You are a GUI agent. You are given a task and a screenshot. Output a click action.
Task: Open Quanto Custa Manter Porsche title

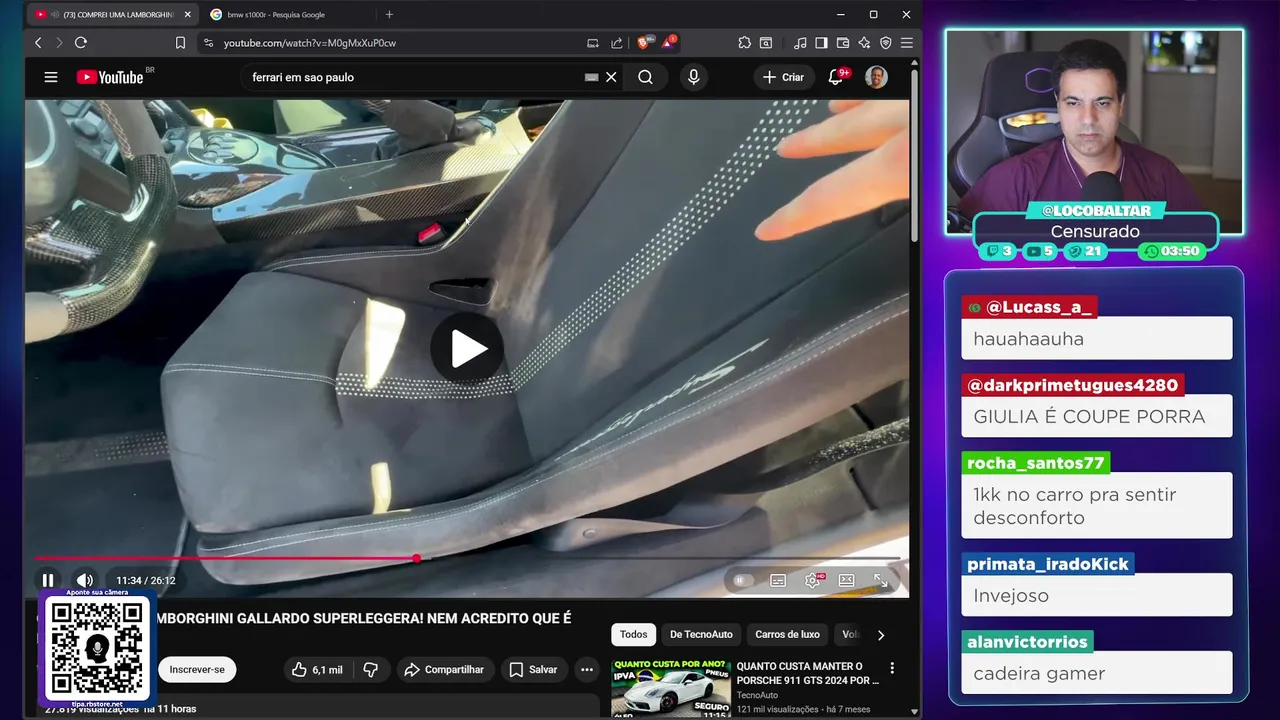(808, 673)
